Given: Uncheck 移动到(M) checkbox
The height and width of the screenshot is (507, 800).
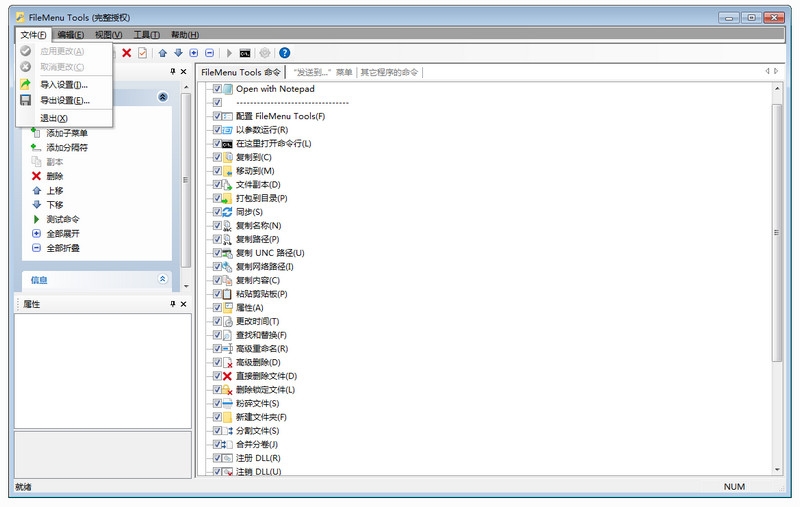Looking at the screenshot, I should pyautogui.click(x=217, y=171).
